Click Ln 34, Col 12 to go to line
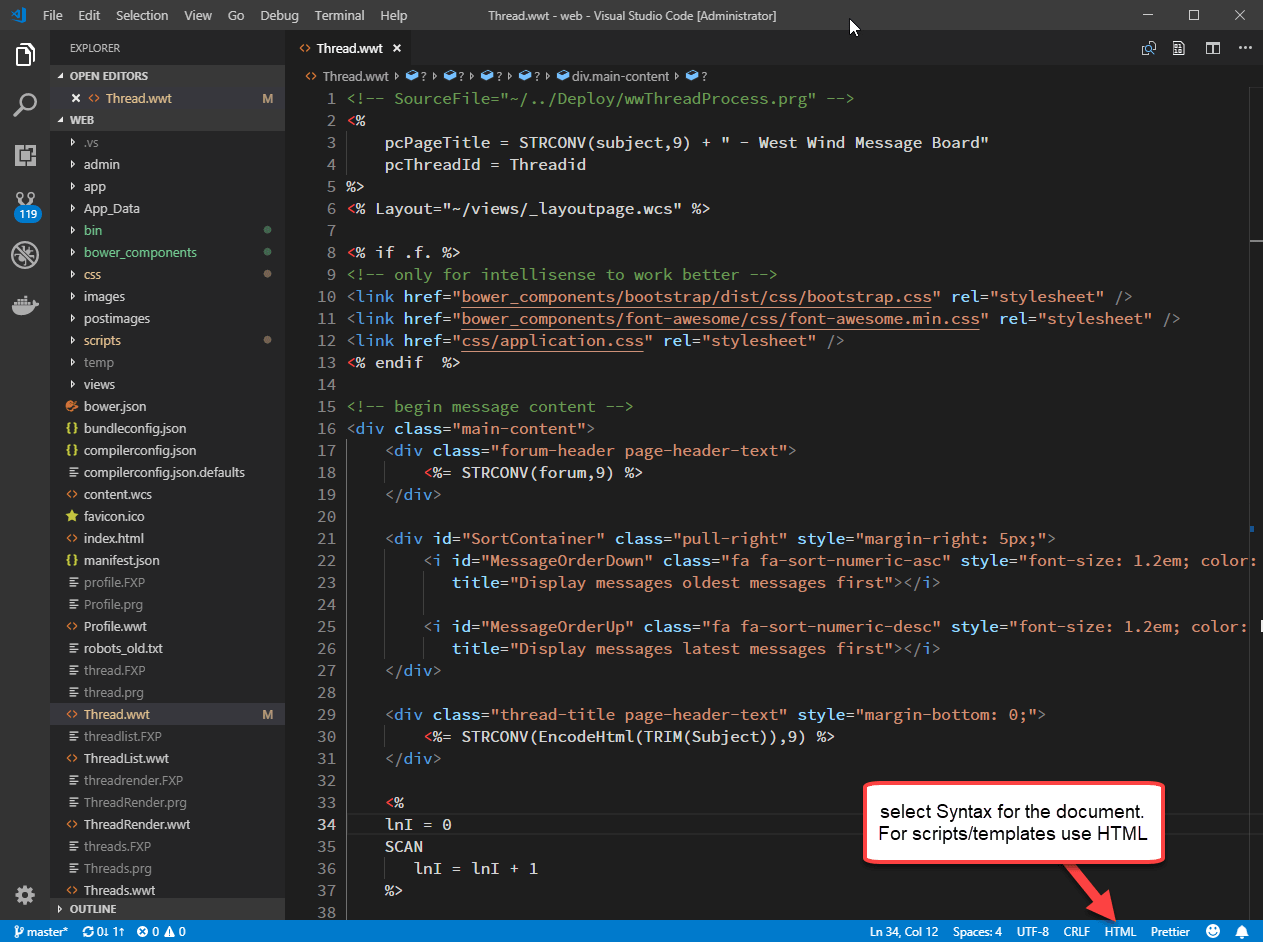1263x942 pixels. (x=904, y=932)
